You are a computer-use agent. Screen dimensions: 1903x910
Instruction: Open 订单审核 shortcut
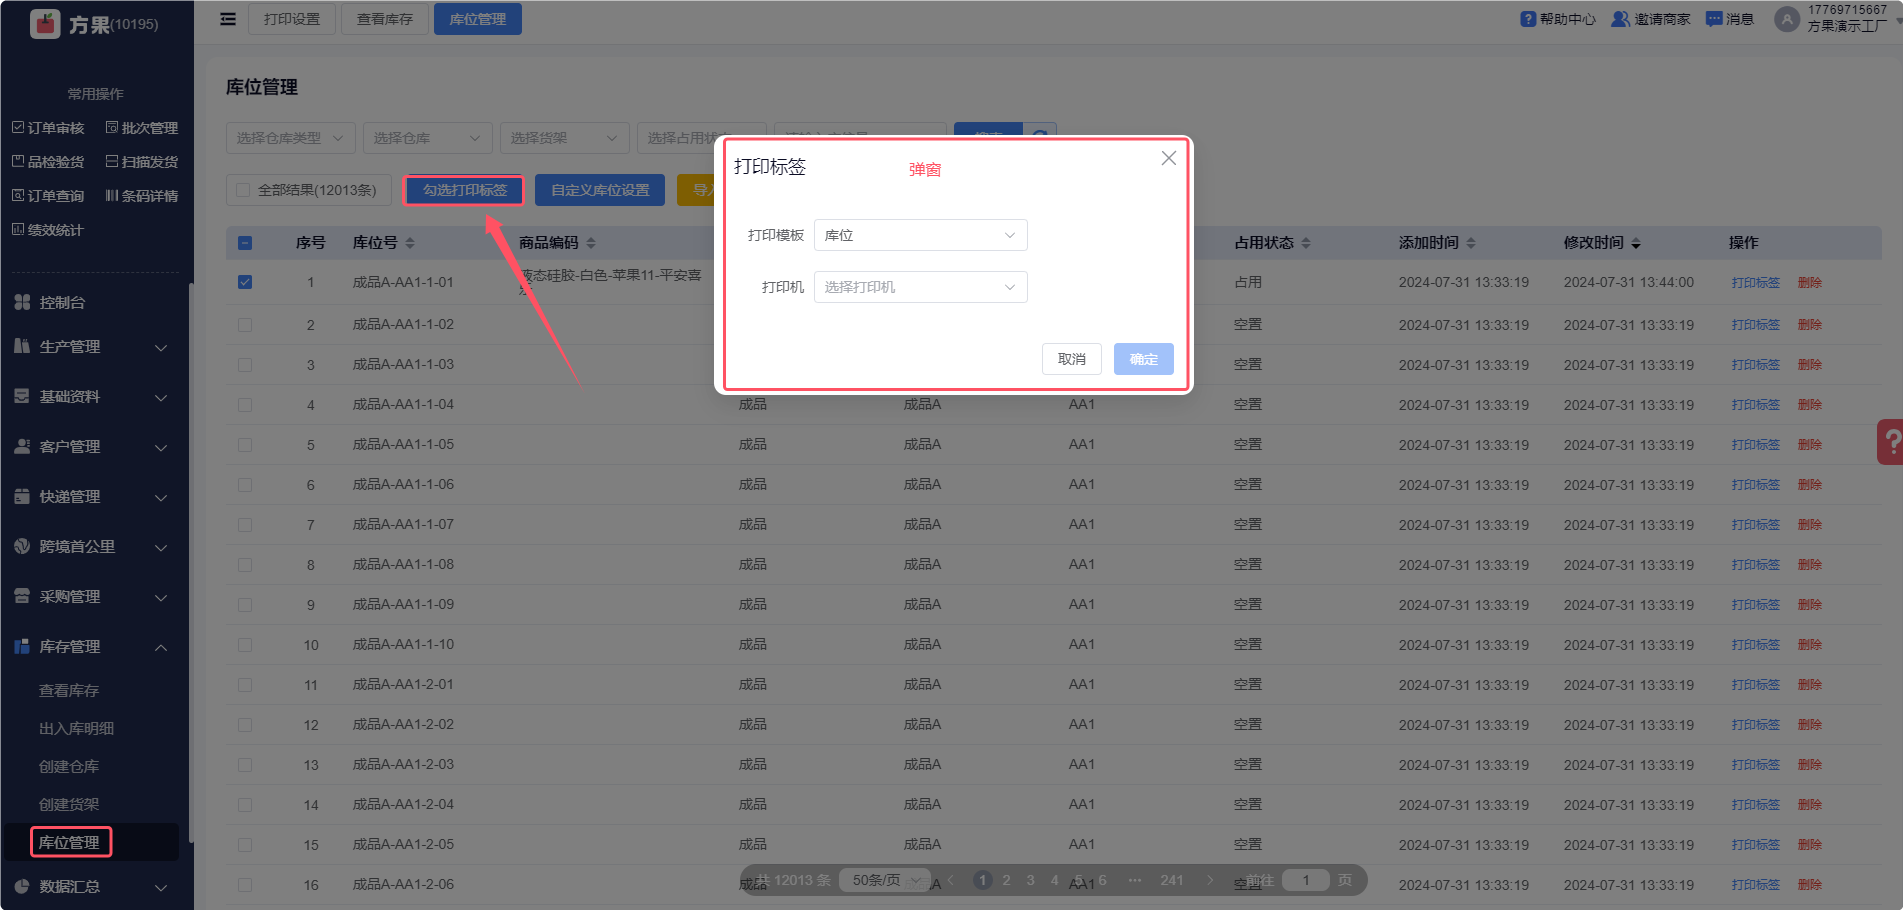(x=48, y=128)
